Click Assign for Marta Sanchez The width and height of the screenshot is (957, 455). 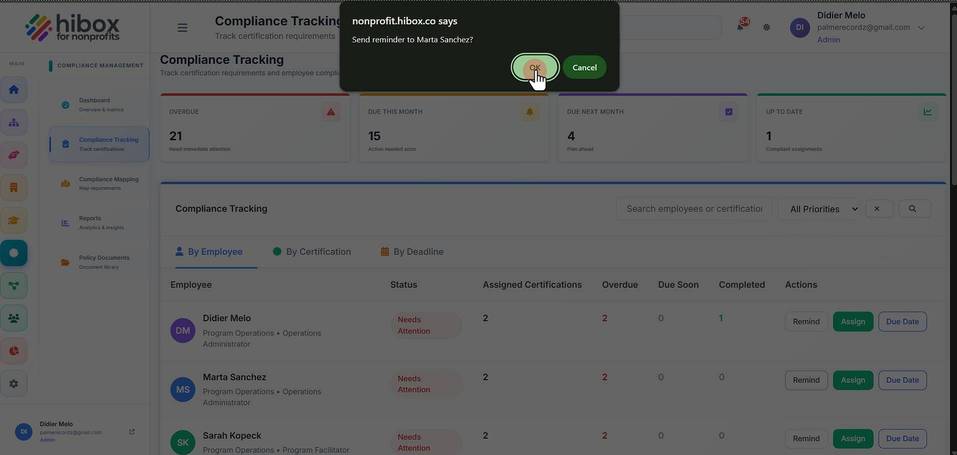853,380
